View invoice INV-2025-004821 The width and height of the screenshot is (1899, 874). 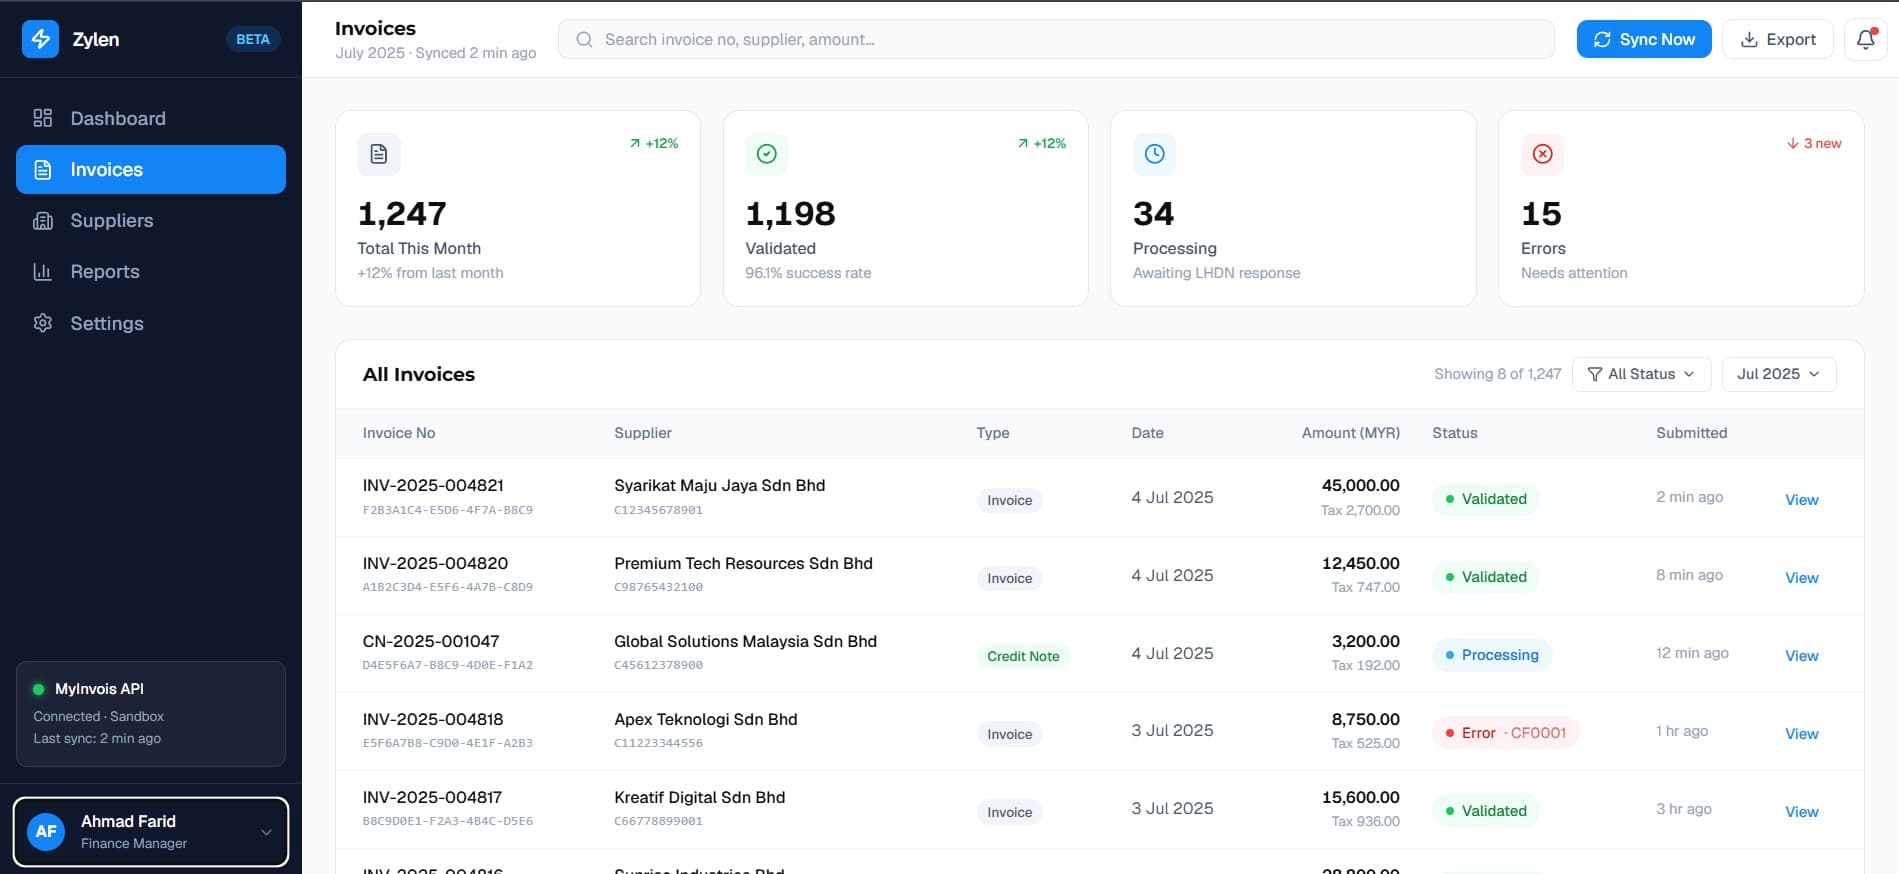[x=1802, y=500]
